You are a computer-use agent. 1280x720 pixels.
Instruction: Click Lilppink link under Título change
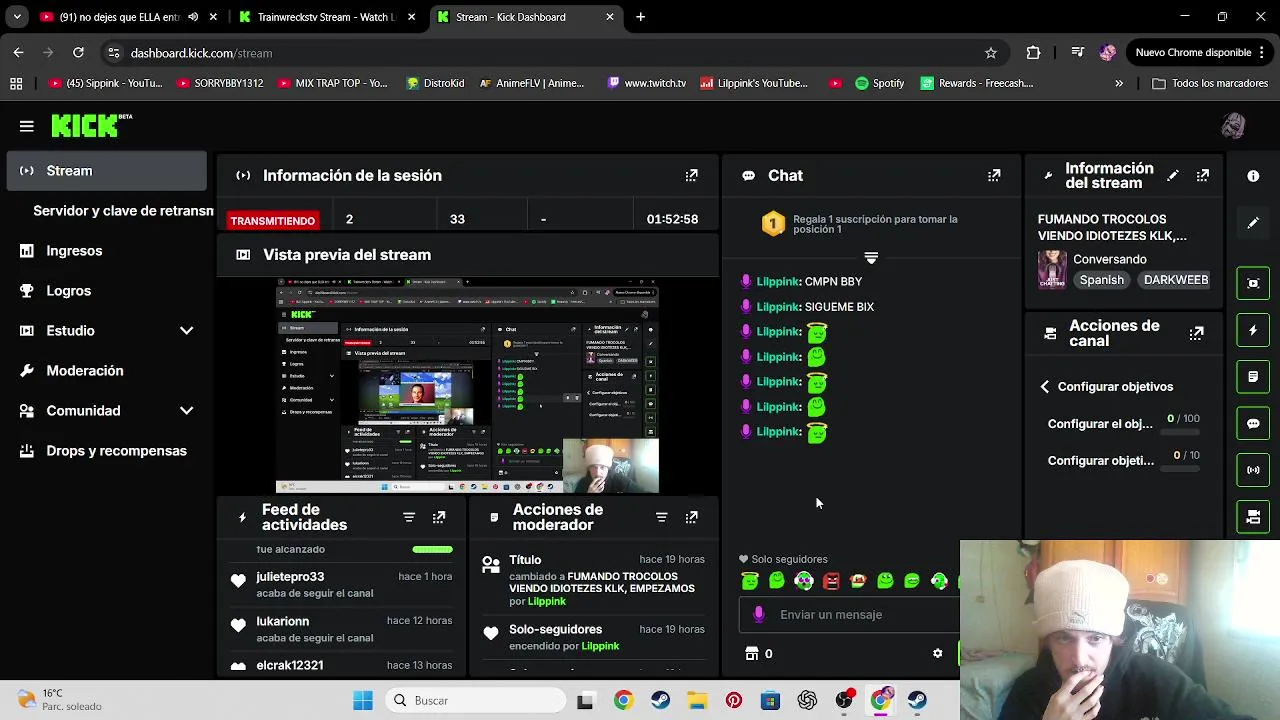tap(546, 602)
